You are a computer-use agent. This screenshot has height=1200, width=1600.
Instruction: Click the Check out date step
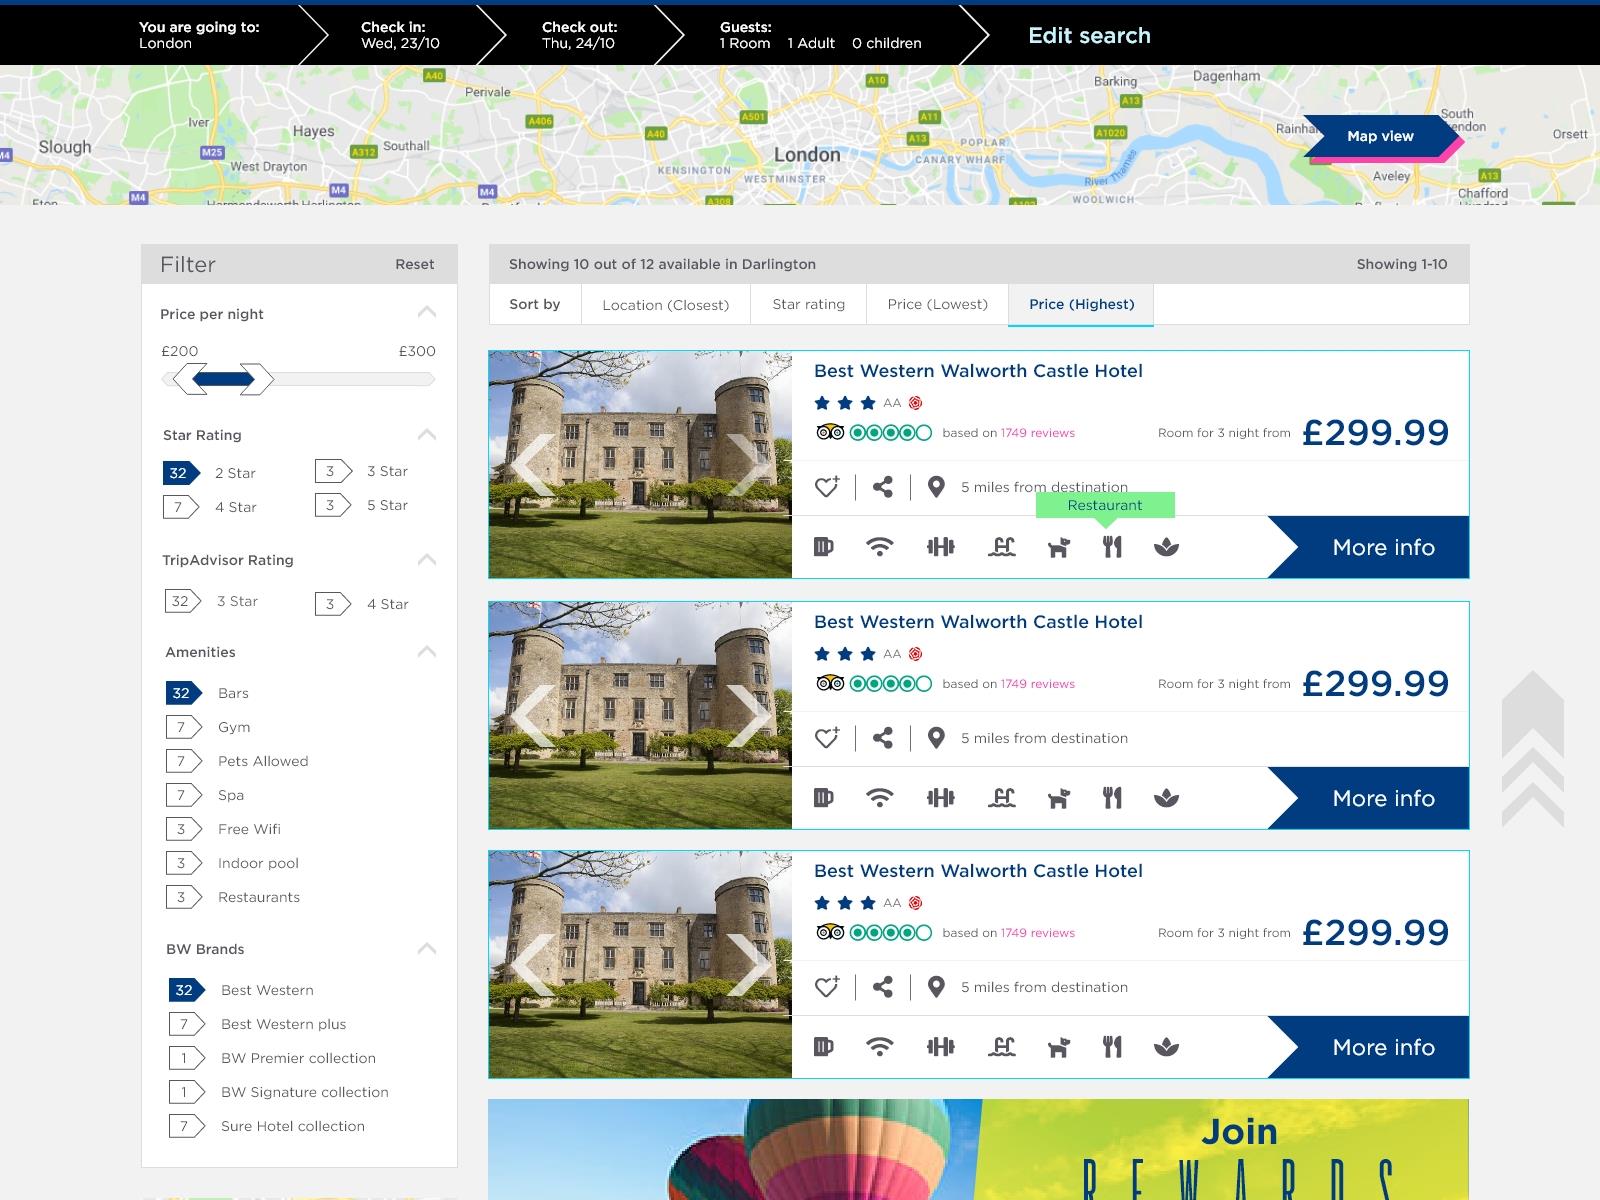(579, 35)
